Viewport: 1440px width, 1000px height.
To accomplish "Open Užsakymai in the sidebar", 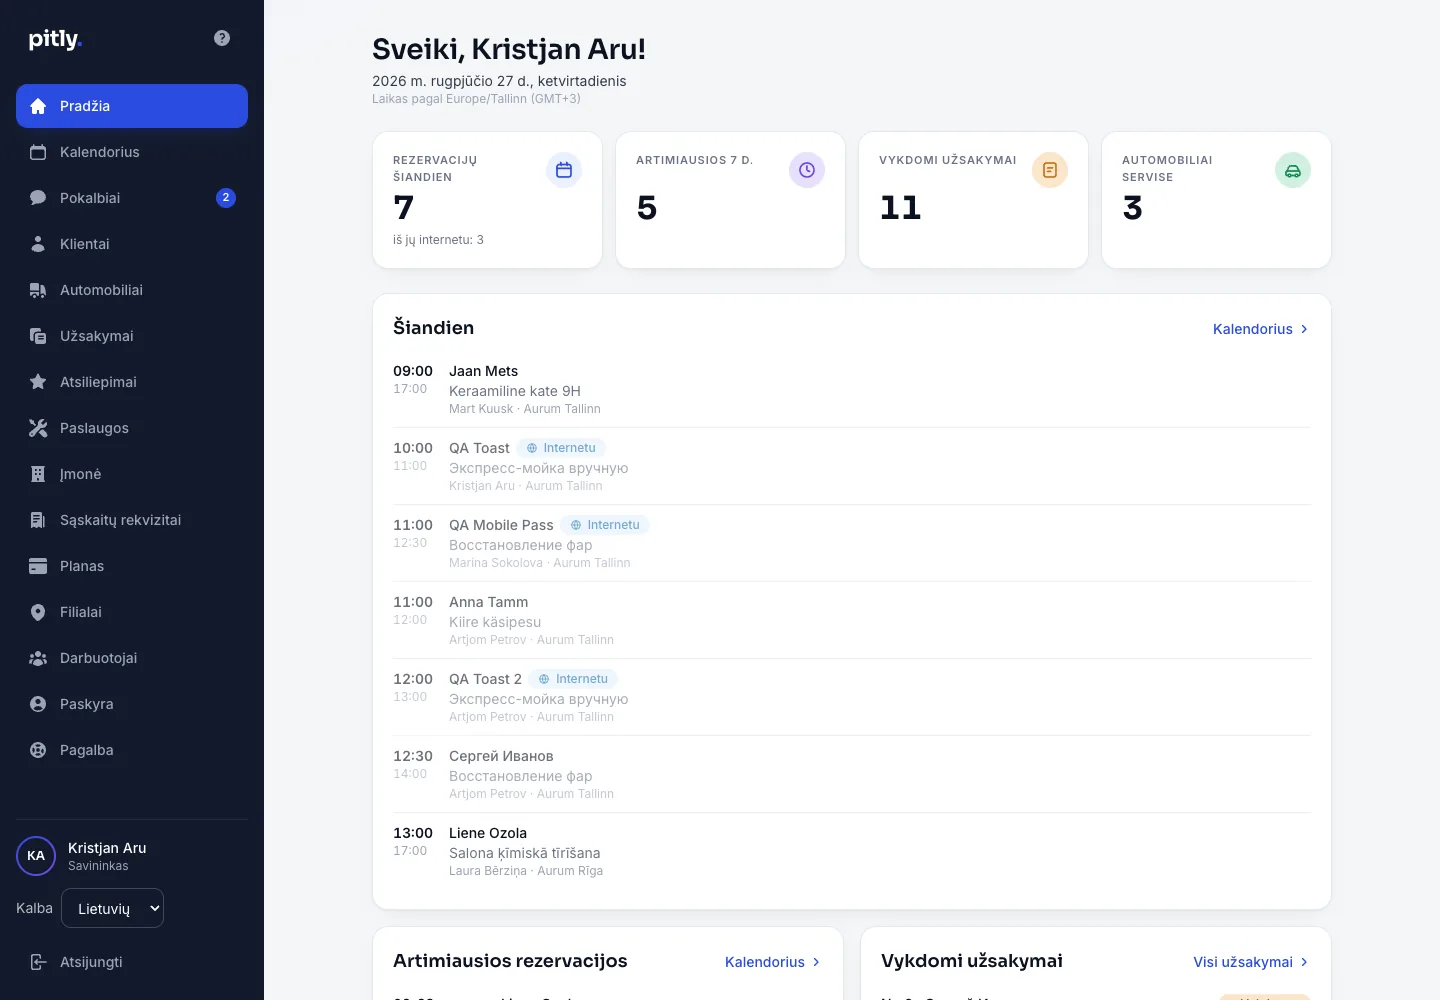I will (132, 336).
